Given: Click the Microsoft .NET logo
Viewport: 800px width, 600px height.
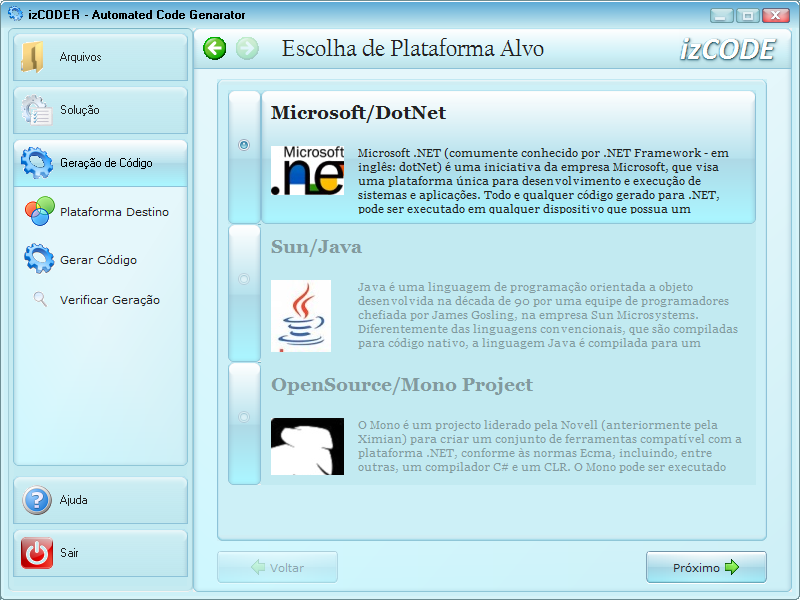Looking at the screenshot, I should point(307,170).
